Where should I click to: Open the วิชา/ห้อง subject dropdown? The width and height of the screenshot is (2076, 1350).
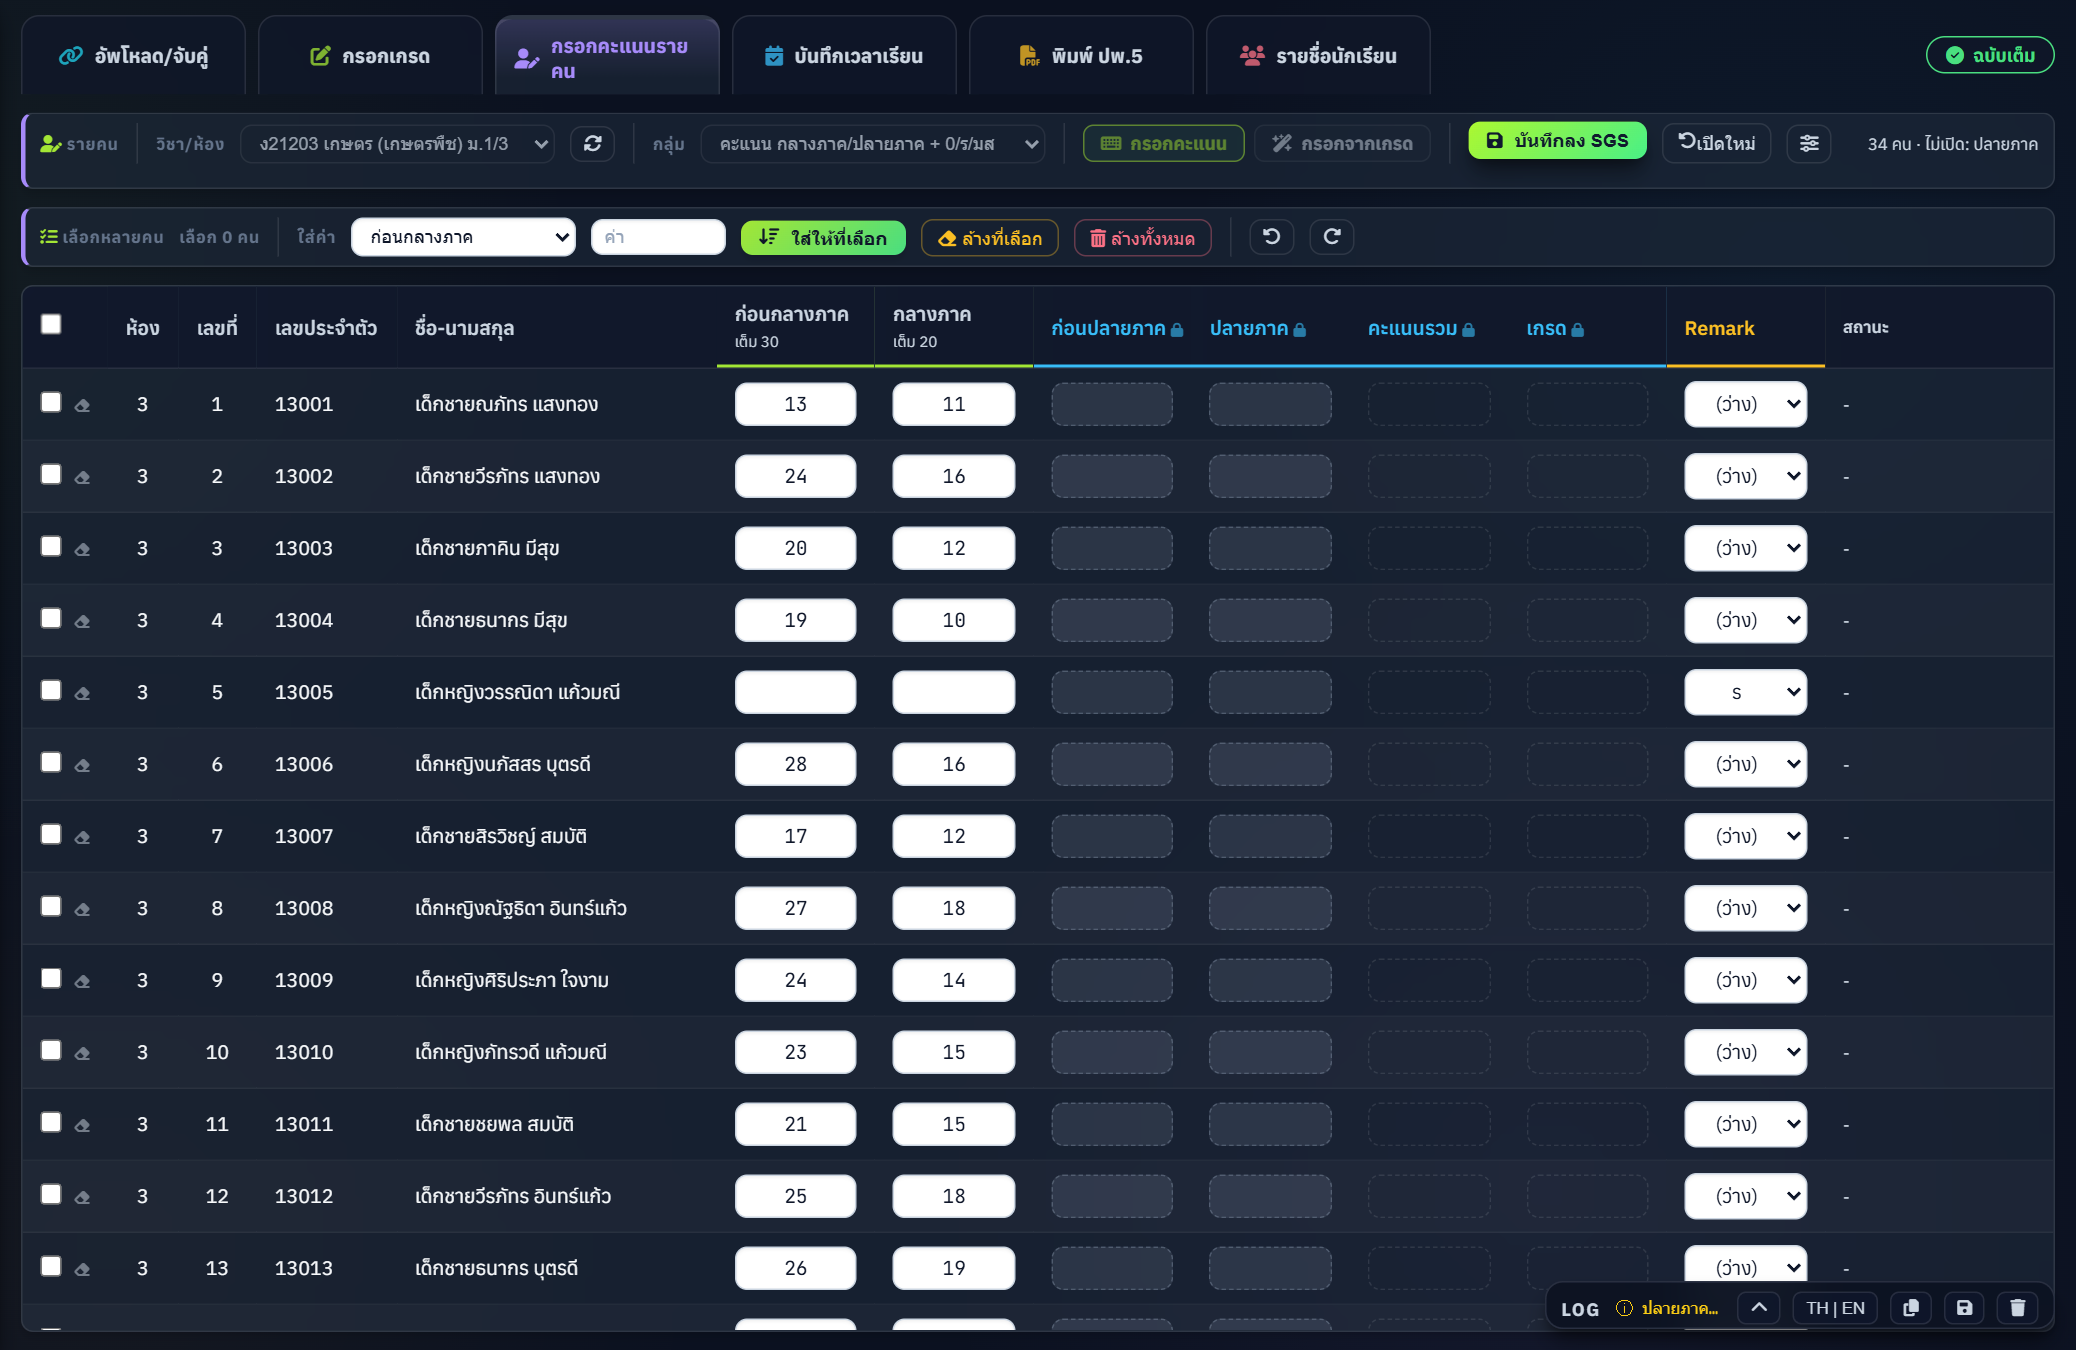398,143
